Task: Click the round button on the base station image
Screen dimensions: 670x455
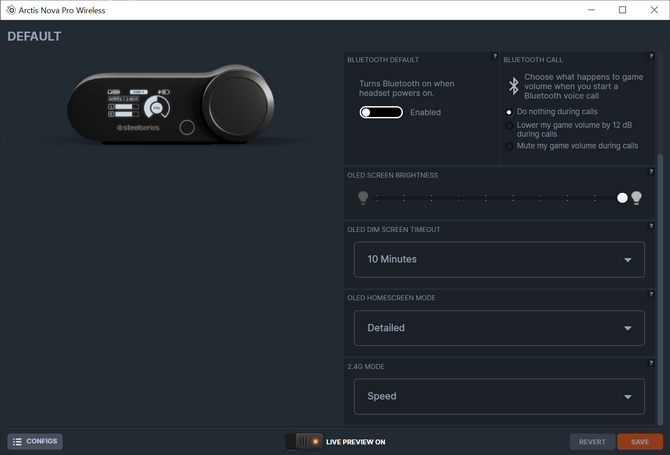Action: 187,127
